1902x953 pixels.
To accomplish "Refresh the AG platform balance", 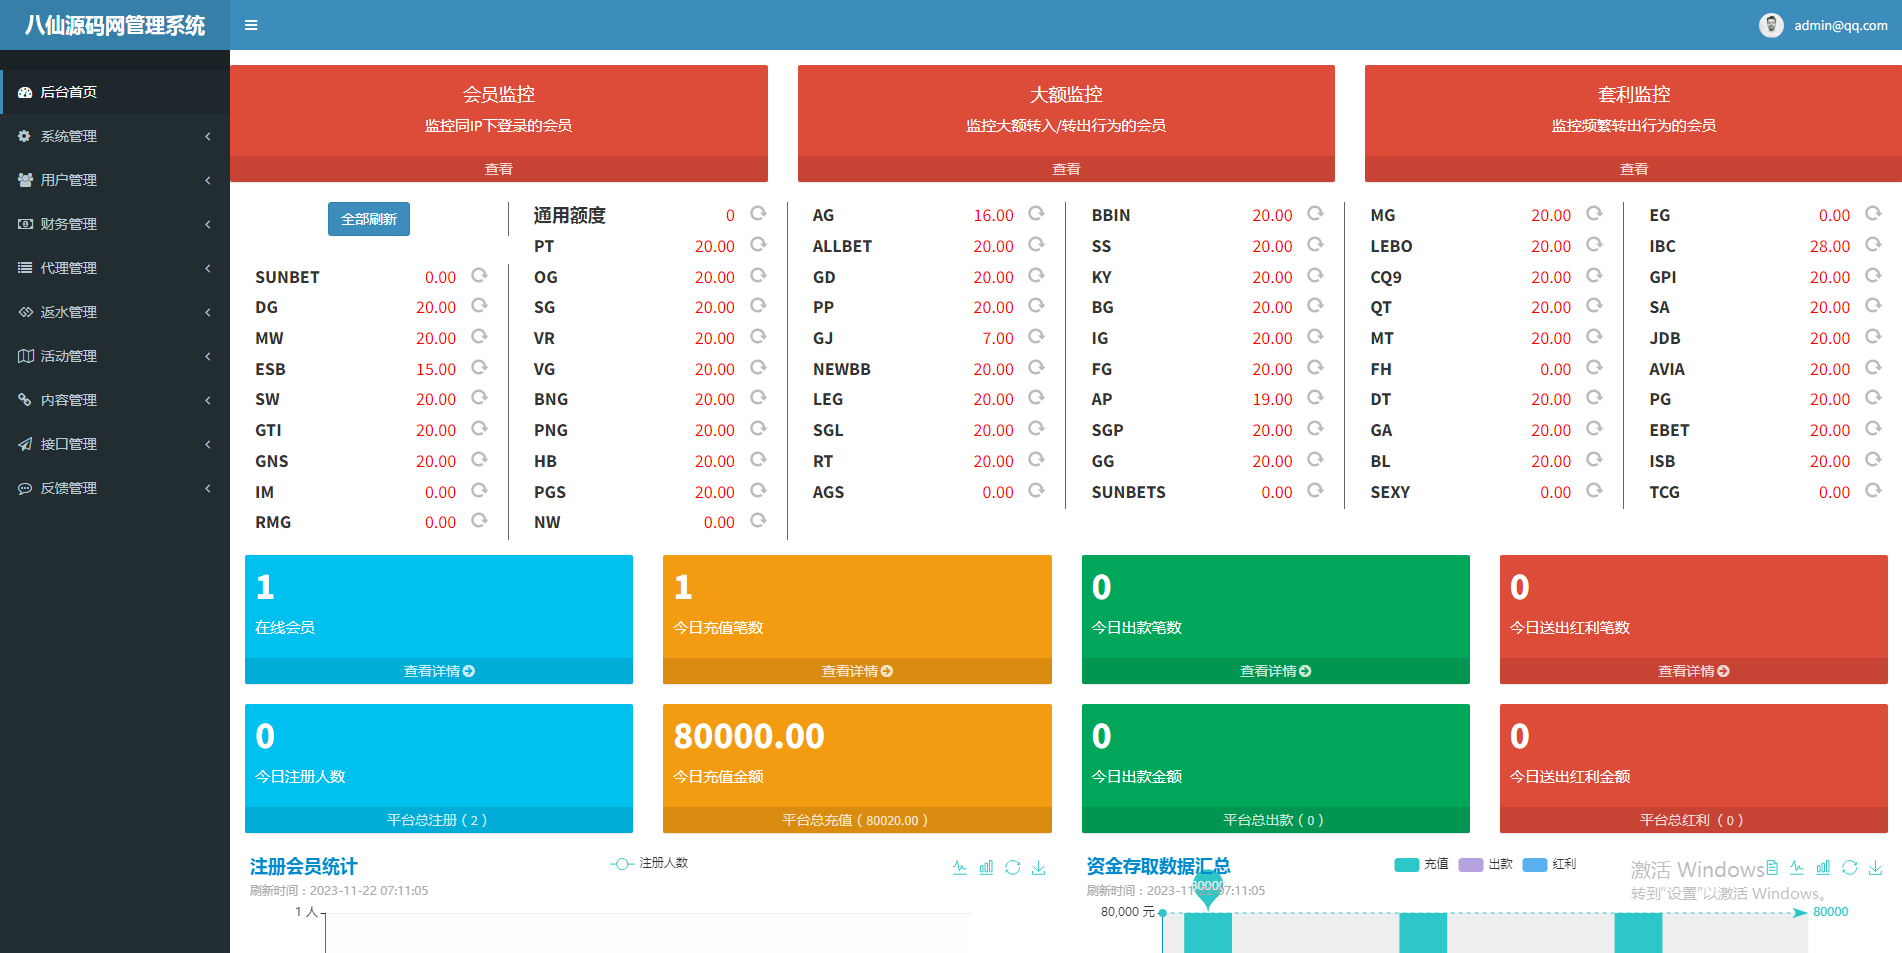I will (1036, 214).
